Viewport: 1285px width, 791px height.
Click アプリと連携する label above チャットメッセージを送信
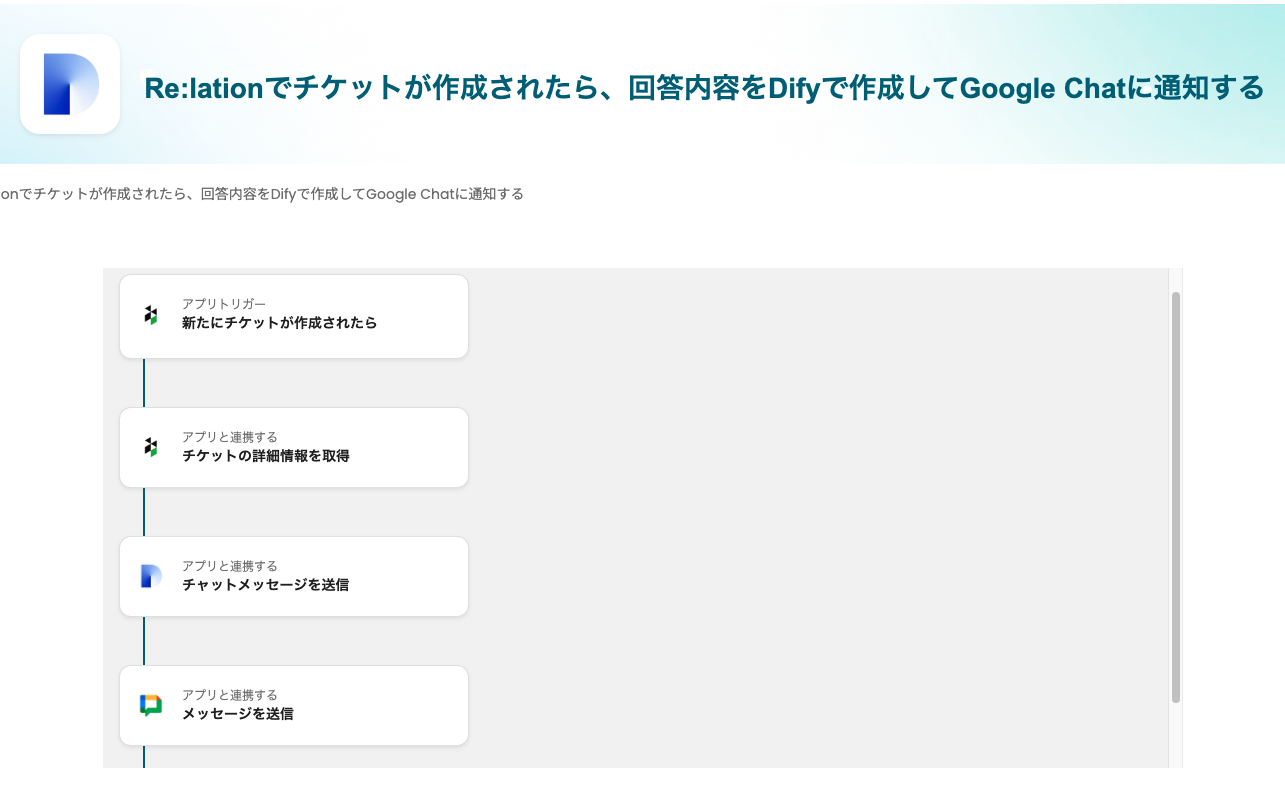[230, 566]
